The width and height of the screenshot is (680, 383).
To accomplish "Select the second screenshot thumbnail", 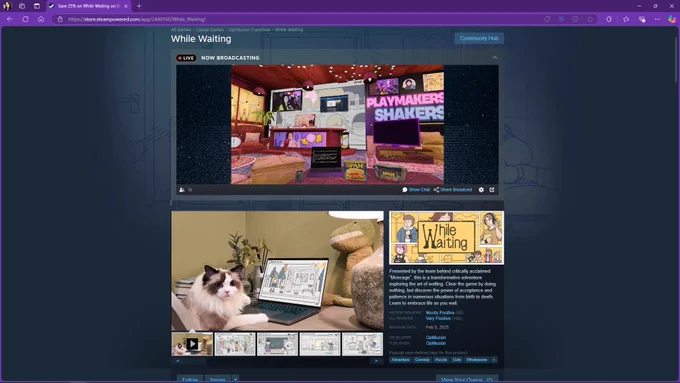I will coord(235,344).
